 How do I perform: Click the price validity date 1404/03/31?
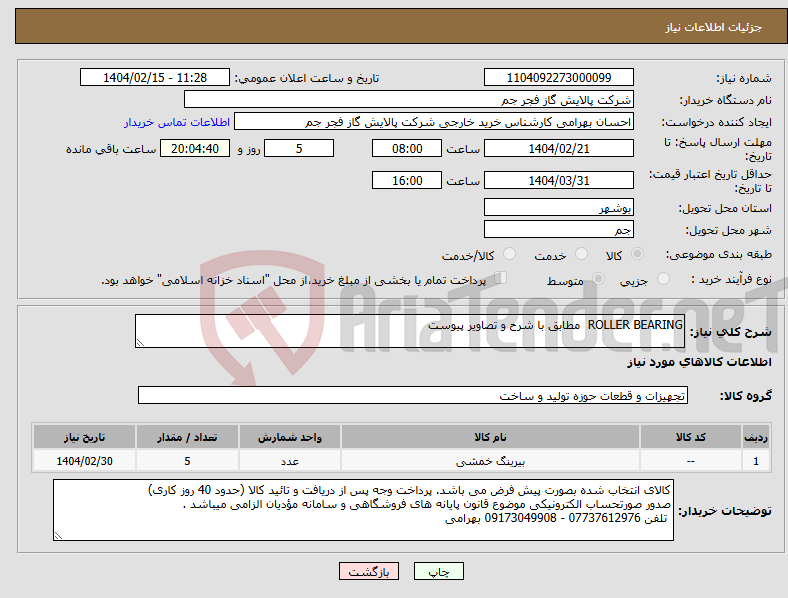(x=558, y=180)
